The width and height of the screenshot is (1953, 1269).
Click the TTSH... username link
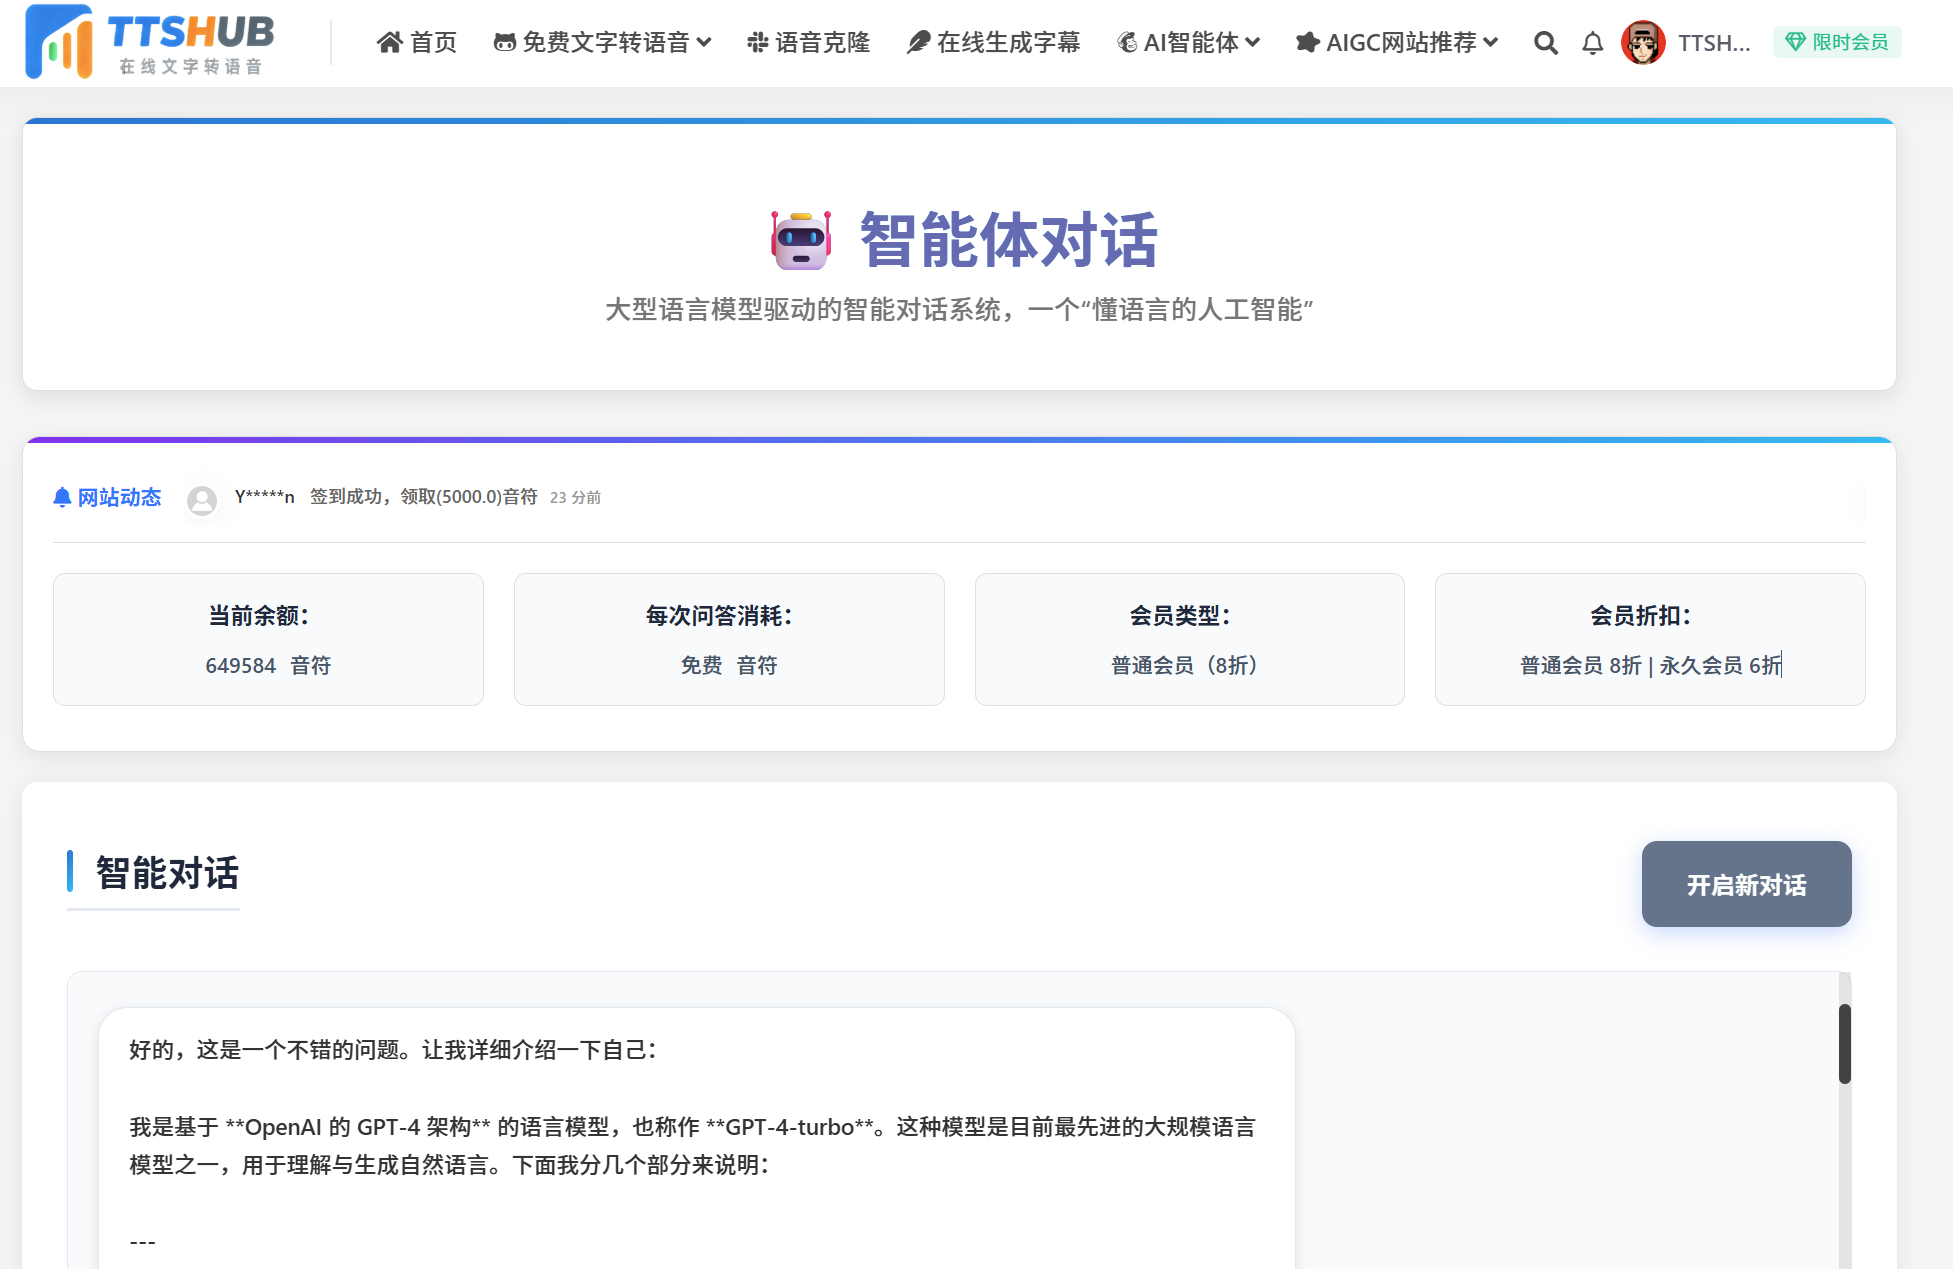tap(1713, 43)
